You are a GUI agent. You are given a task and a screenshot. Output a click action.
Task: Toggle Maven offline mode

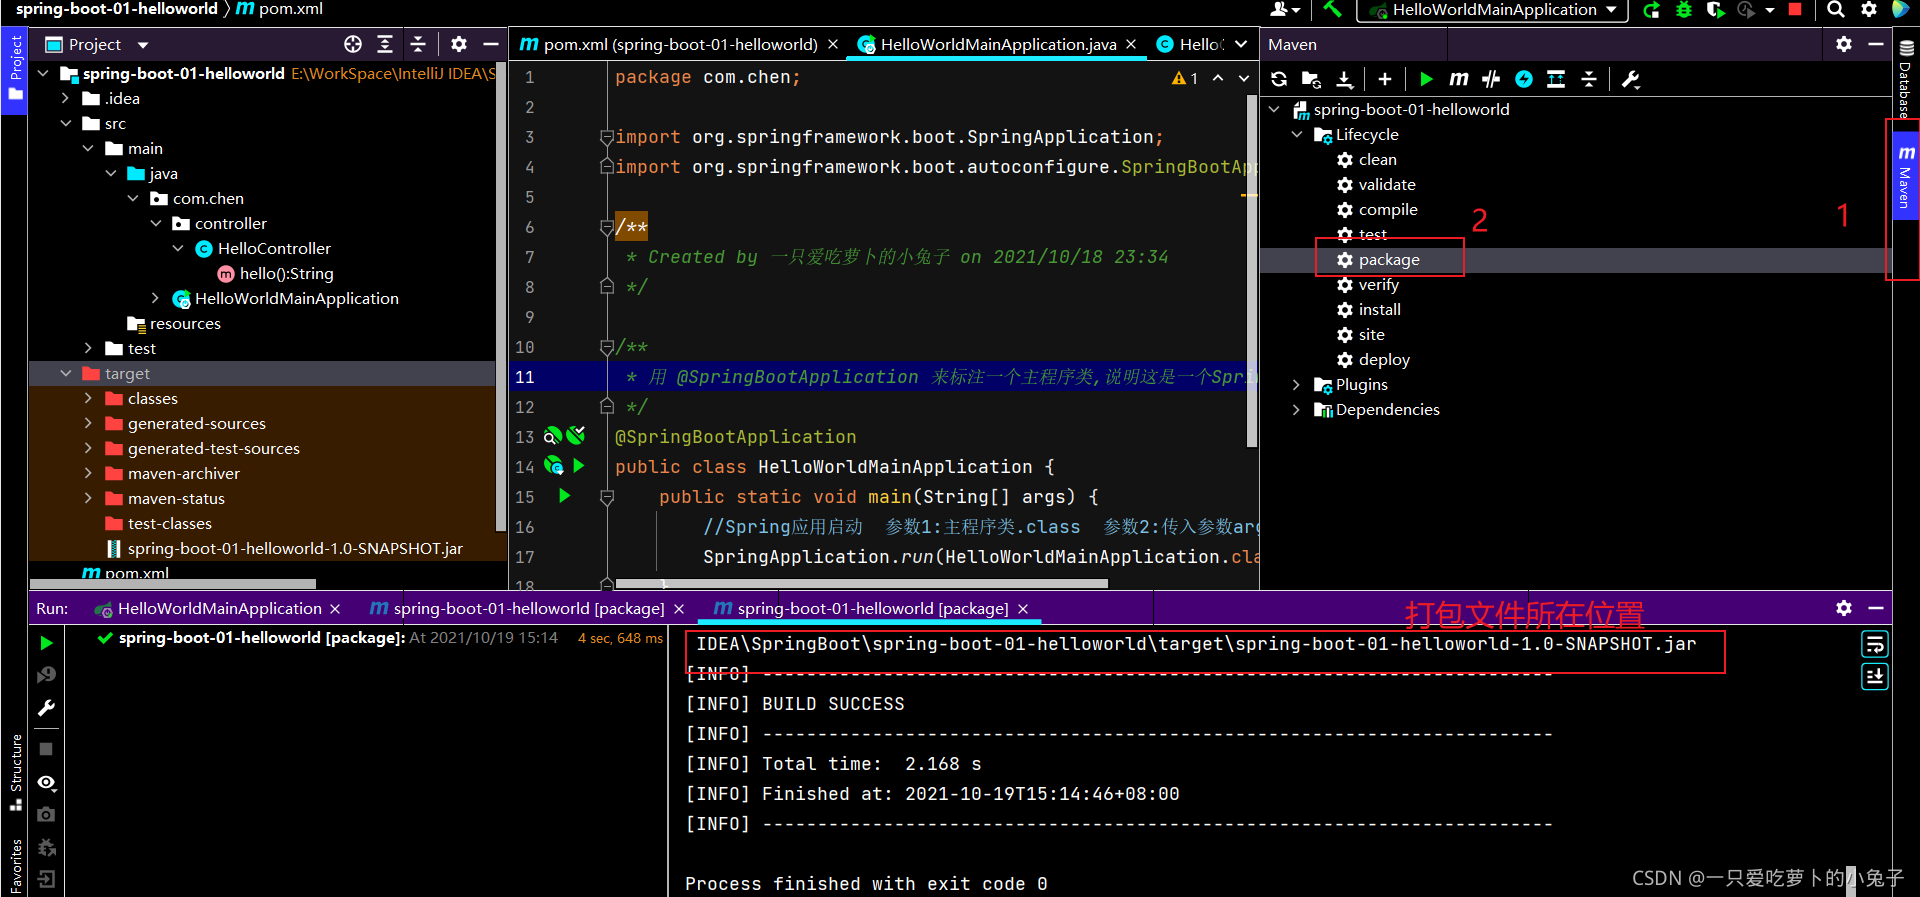click(1491, 79)
